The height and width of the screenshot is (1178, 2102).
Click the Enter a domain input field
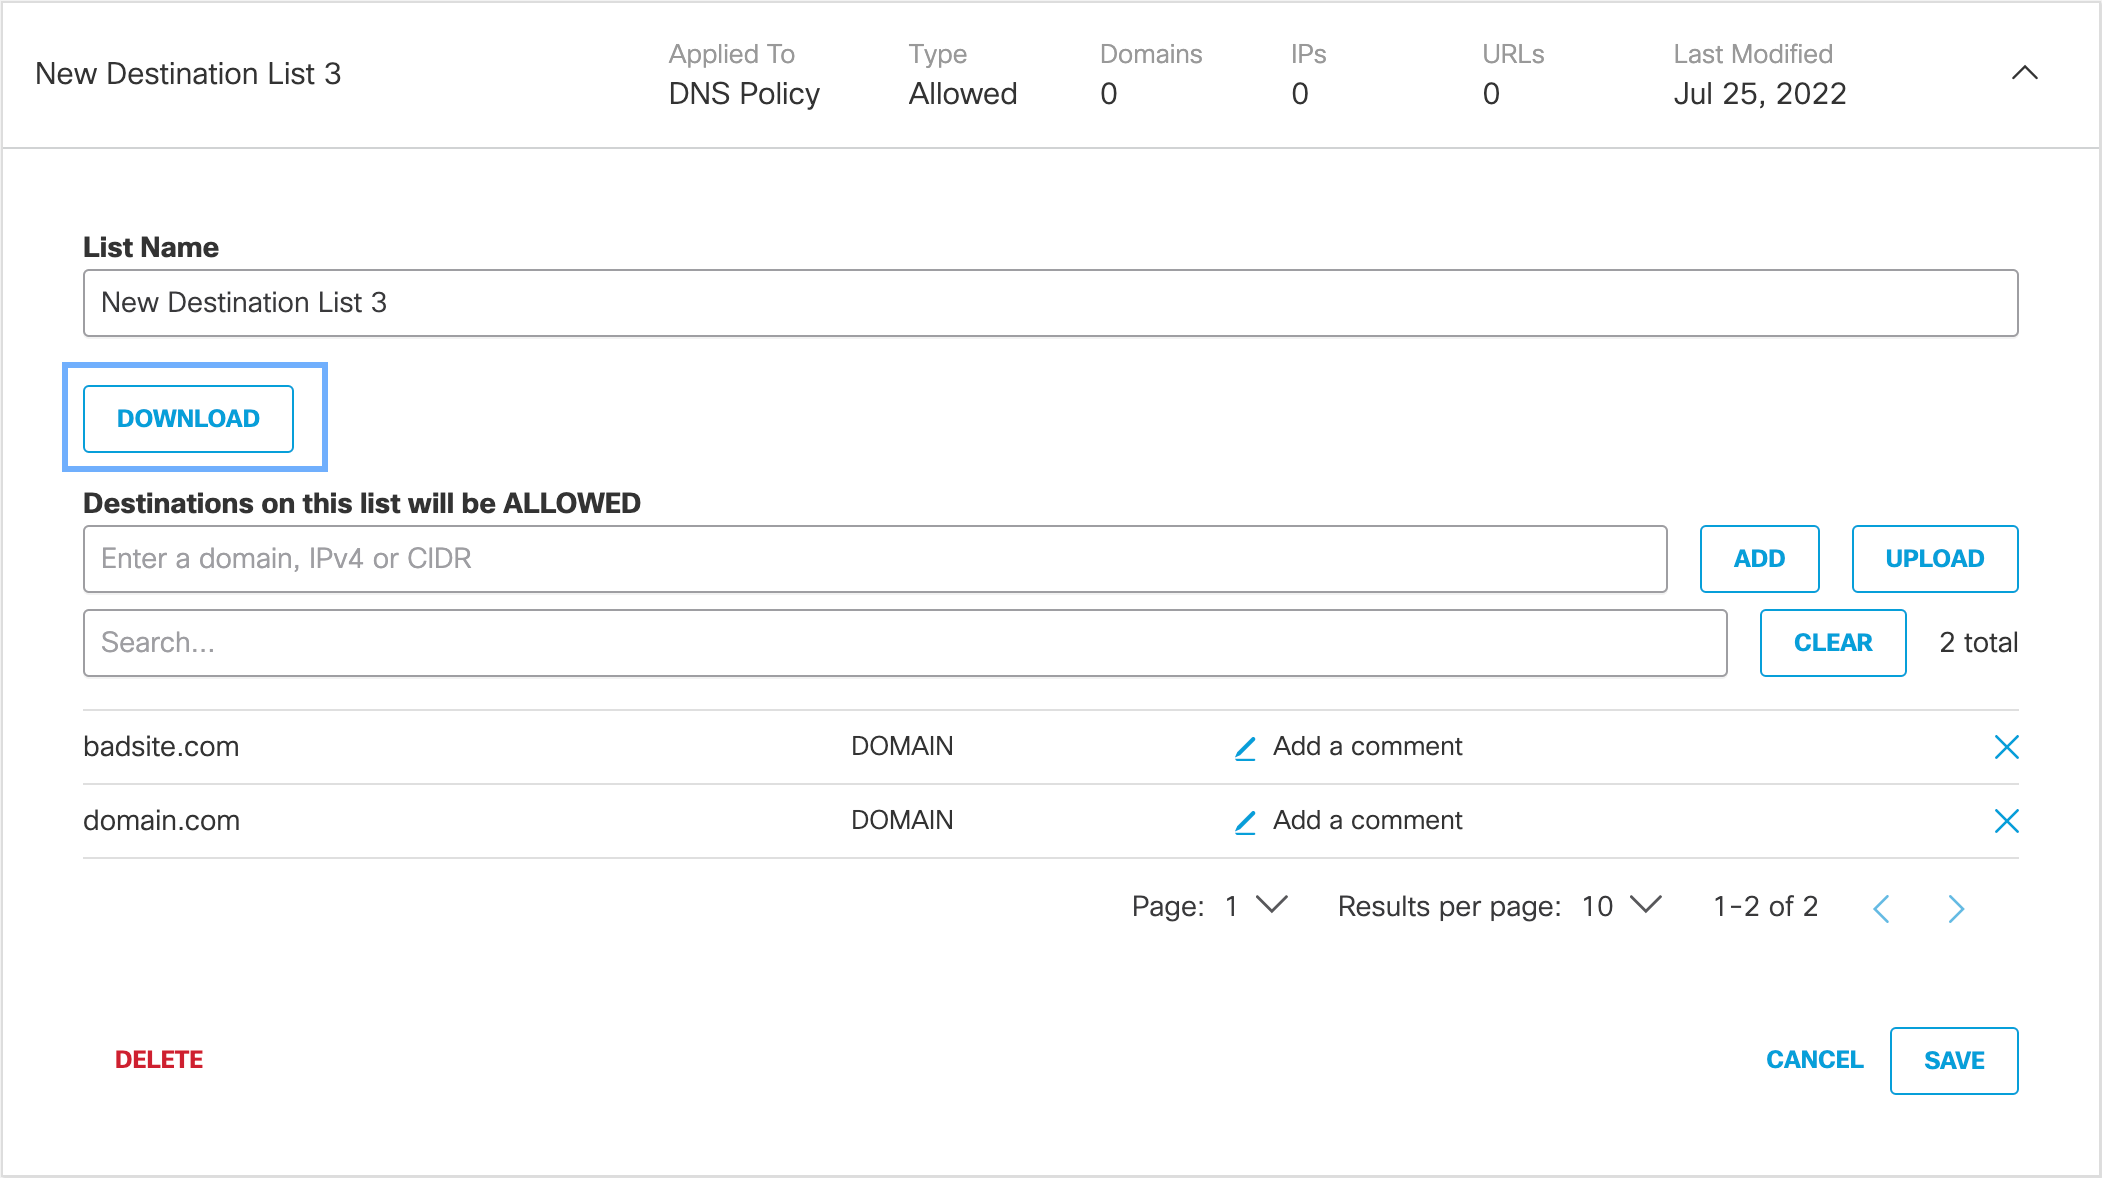874,559
